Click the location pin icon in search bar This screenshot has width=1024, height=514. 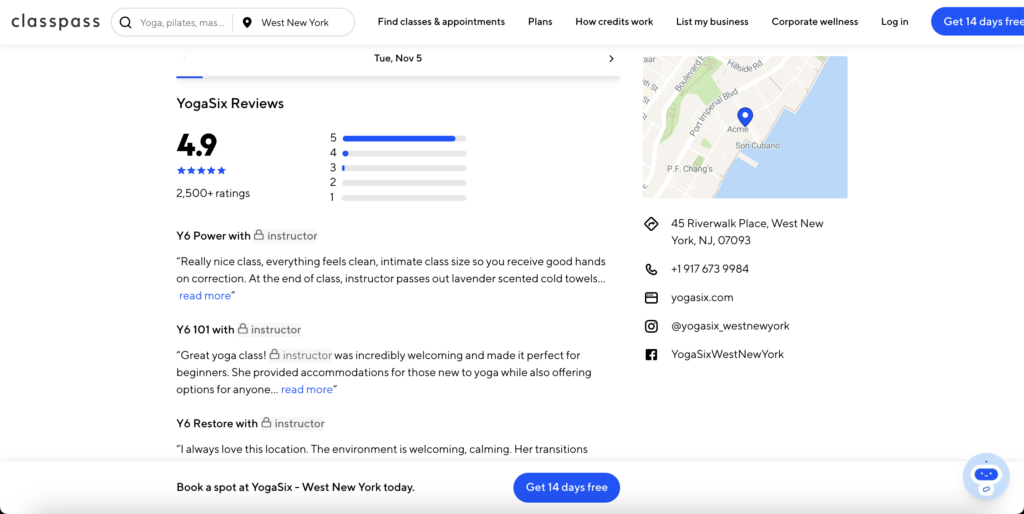(247, 22)
